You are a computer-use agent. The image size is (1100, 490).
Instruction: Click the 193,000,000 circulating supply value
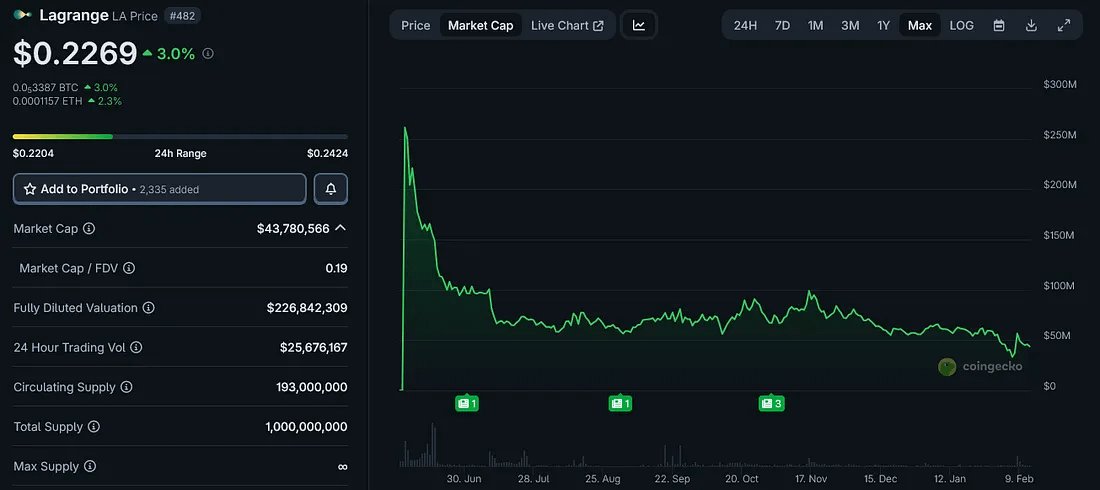click(x=312, y=388)
